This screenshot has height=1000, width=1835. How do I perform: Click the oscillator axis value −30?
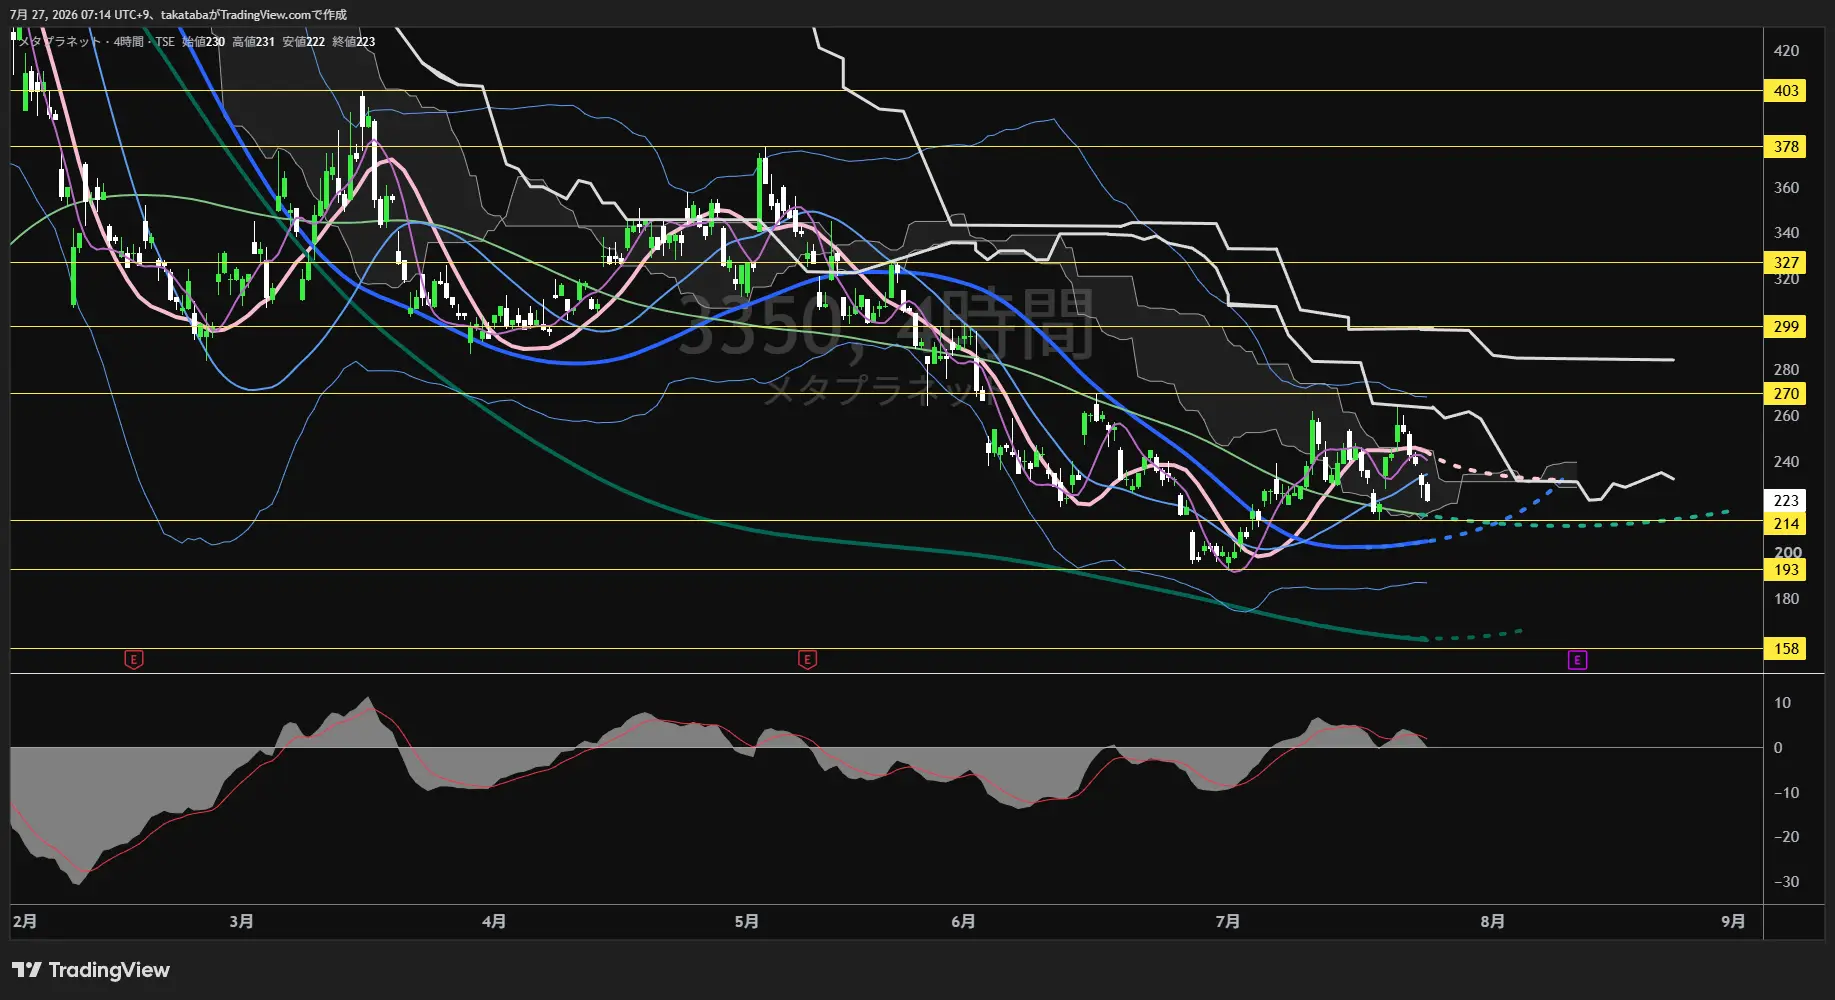[1786, 882]
